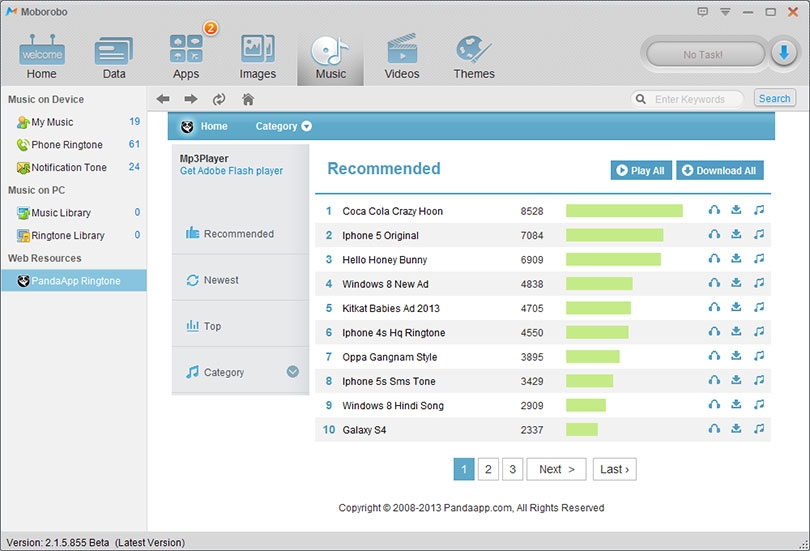Click the Apps notification badge showing 2
Image resolution: width=810 pixels, height=551 pixels.
pyautogui.click(x=210, y=27)
